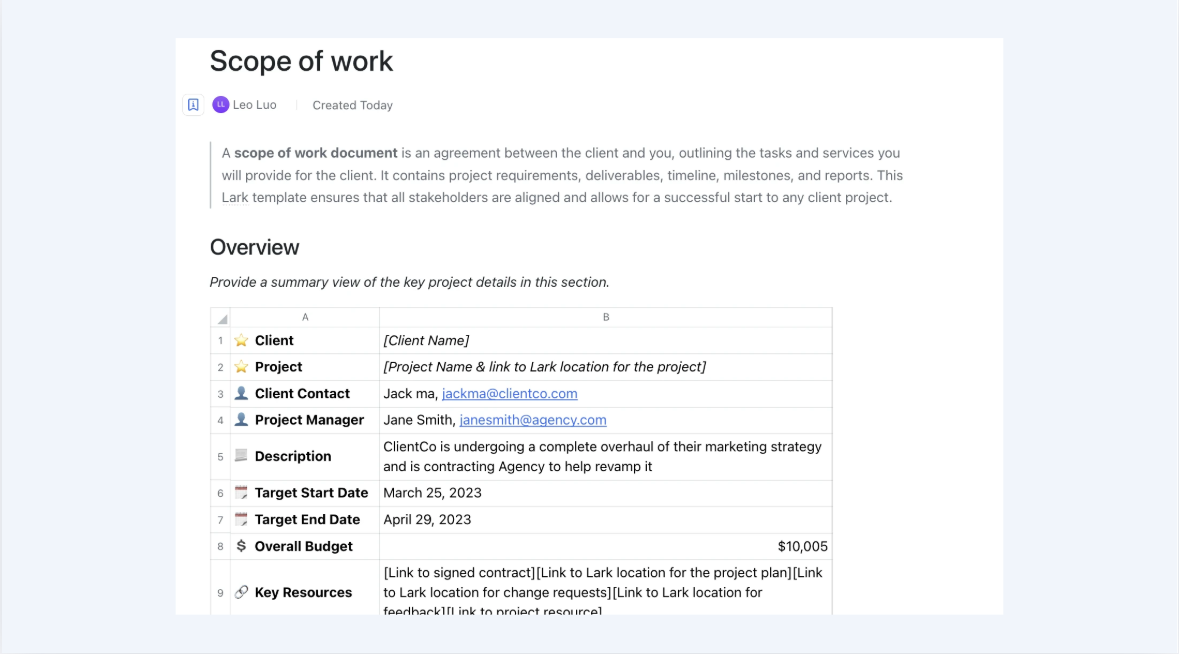Click the $10,005 budget cell
The height and width of the screenshot is (654, 1179).
click(x=606, y=547)
